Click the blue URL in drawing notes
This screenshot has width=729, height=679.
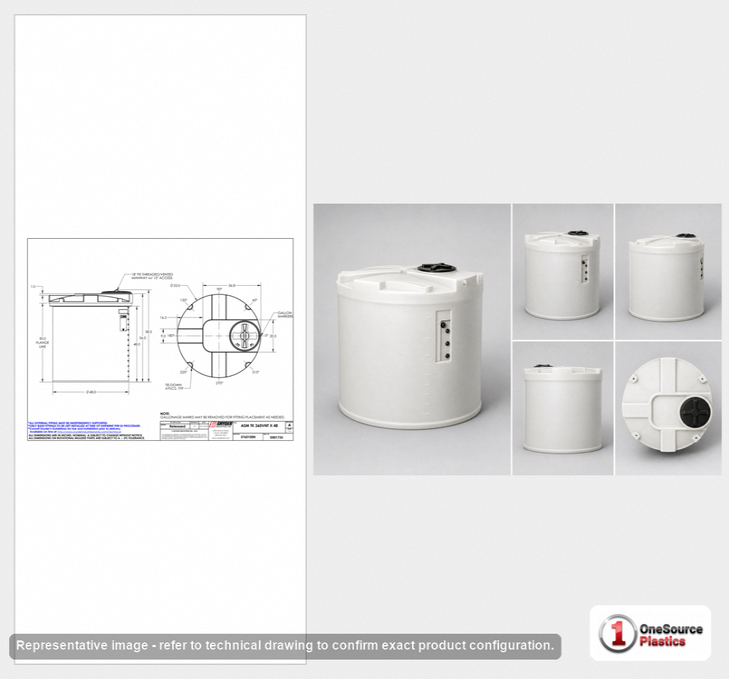coord(89,432)
